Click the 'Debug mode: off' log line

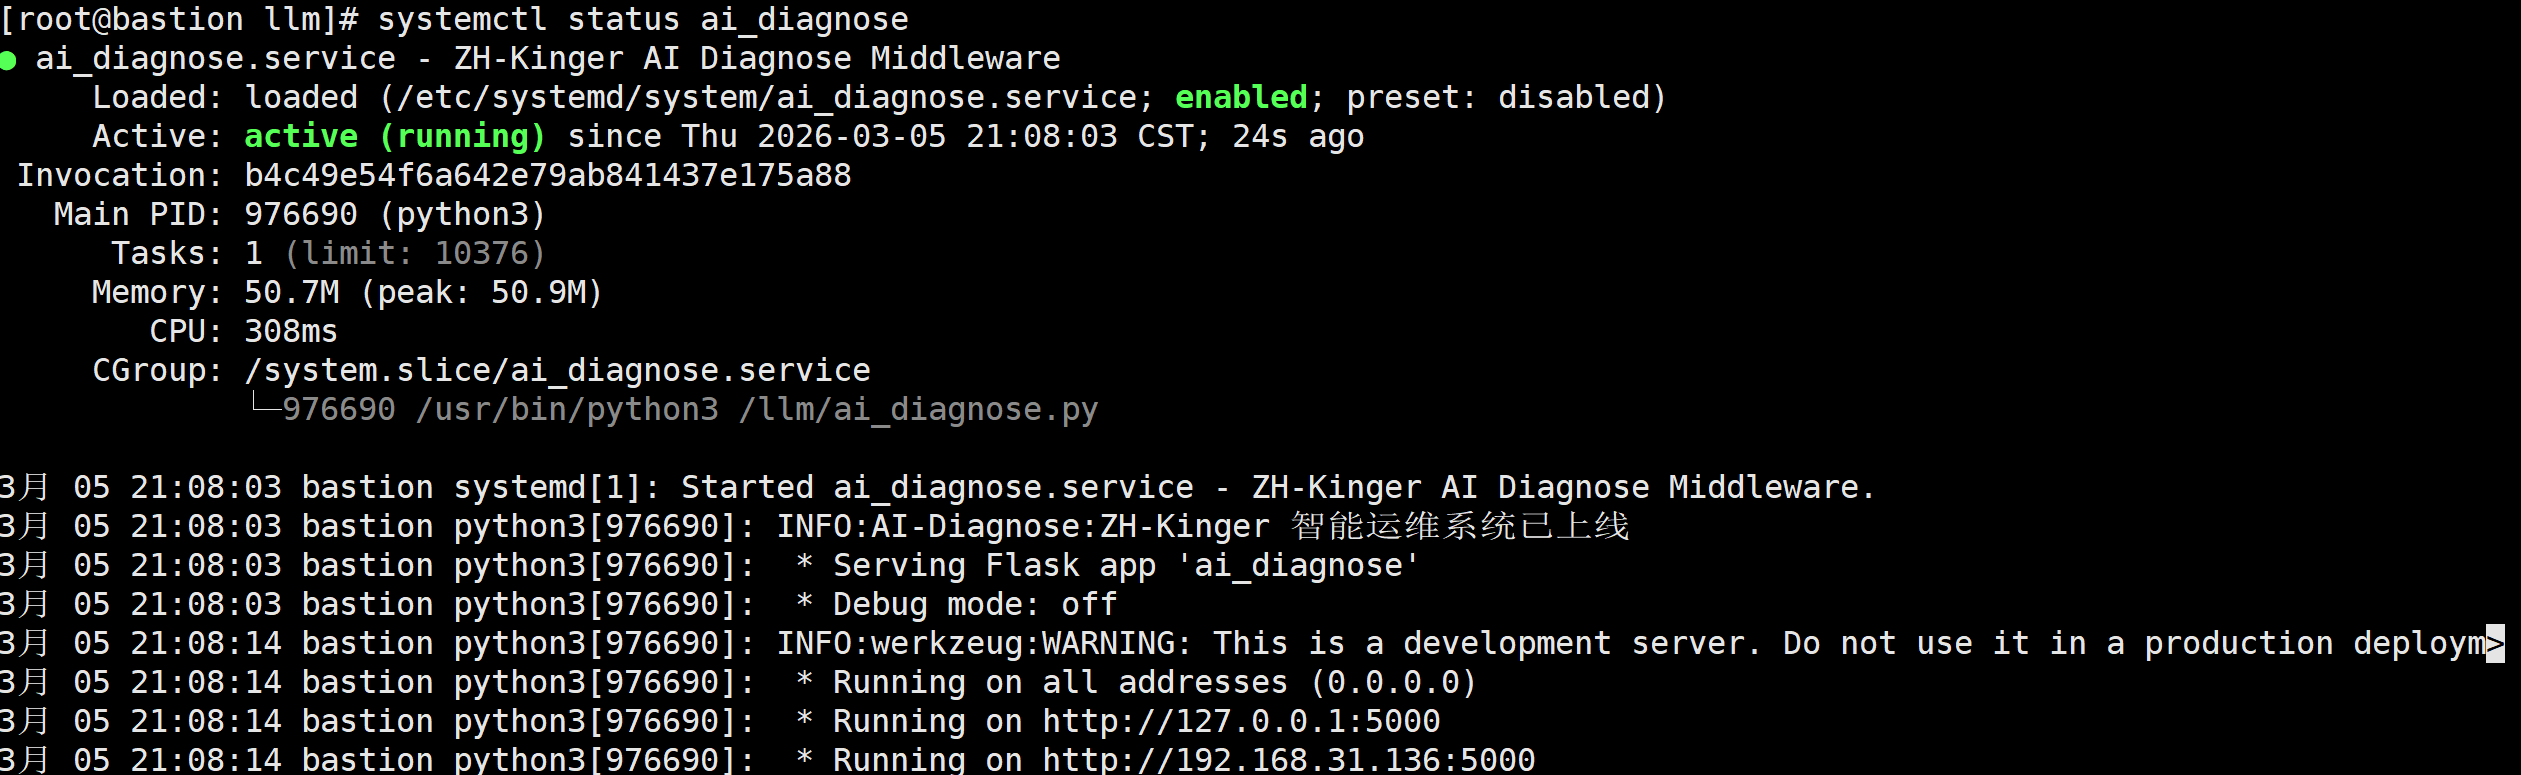[957, 604]
